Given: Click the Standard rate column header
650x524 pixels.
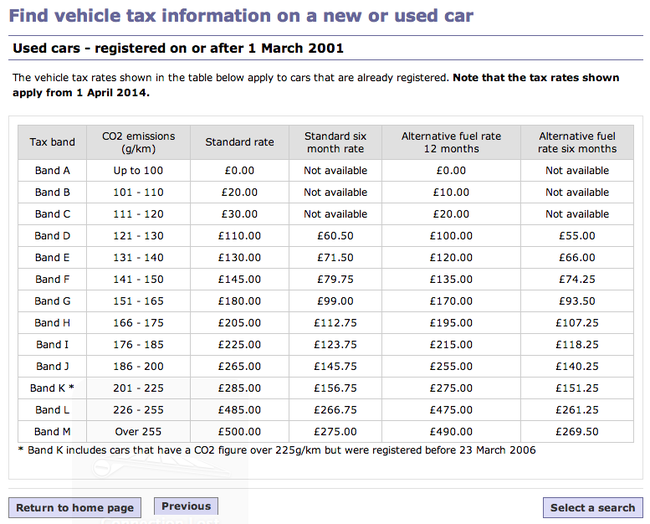Looking at the screenshot, I should (x=239, y=142).
